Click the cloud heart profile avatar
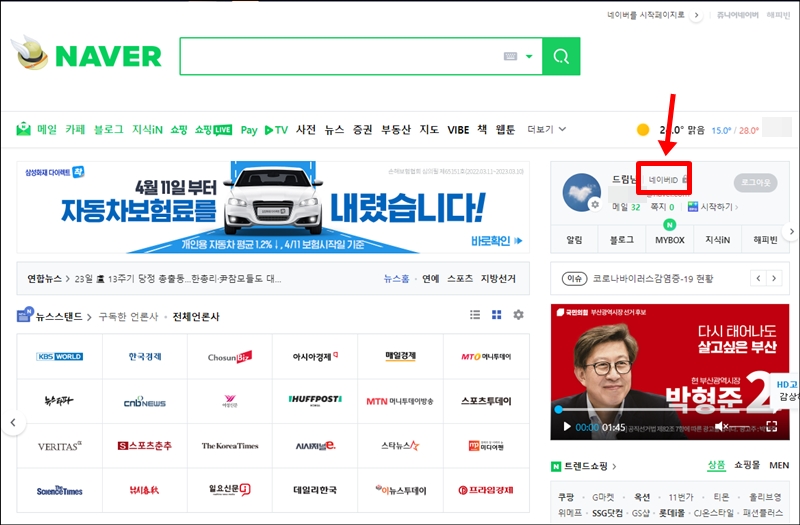 click(581, 192)
